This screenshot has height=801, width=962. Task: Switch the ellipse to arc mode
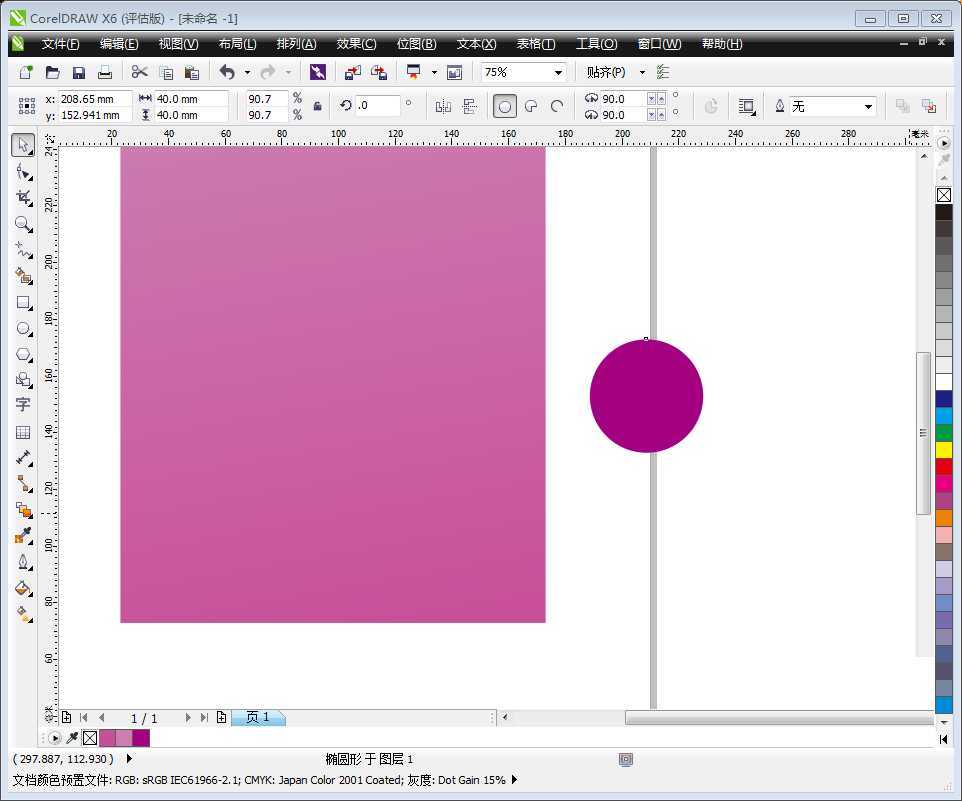[x=557, y=106]
